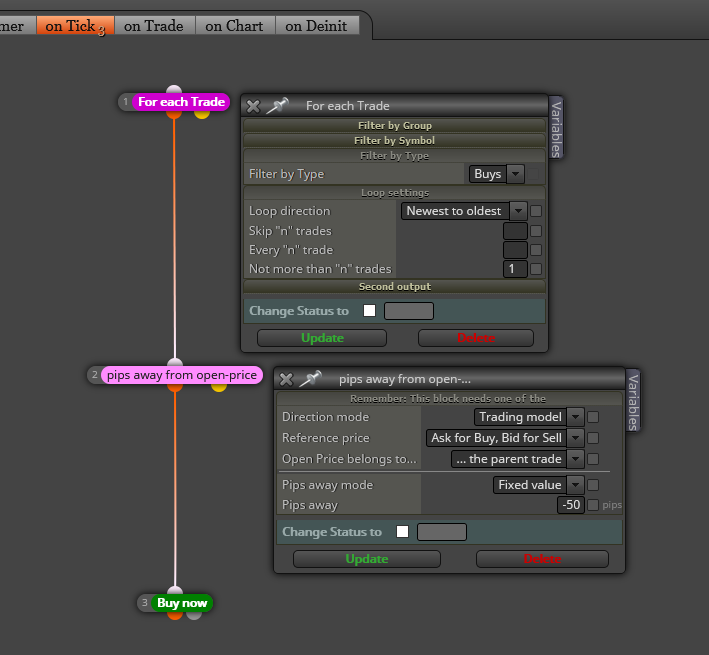Viewport: 709px width, 655px height.
Task: Toggle checkbox next to Every n trade
Action: pyautogui.click(x=536, y=250)
